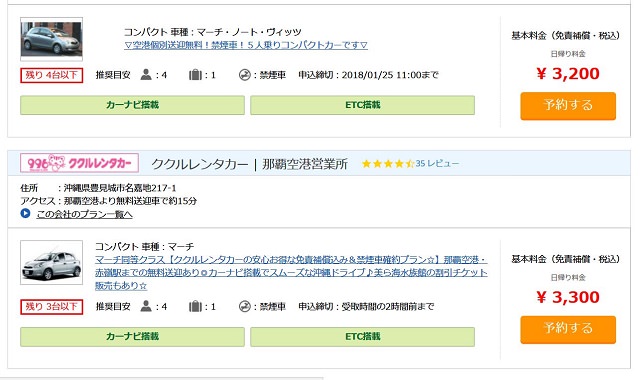Screen dimensions: 640x380
Task: Click the blue arrow icon beside プラン一覧へ
Action: coord(25,213)
